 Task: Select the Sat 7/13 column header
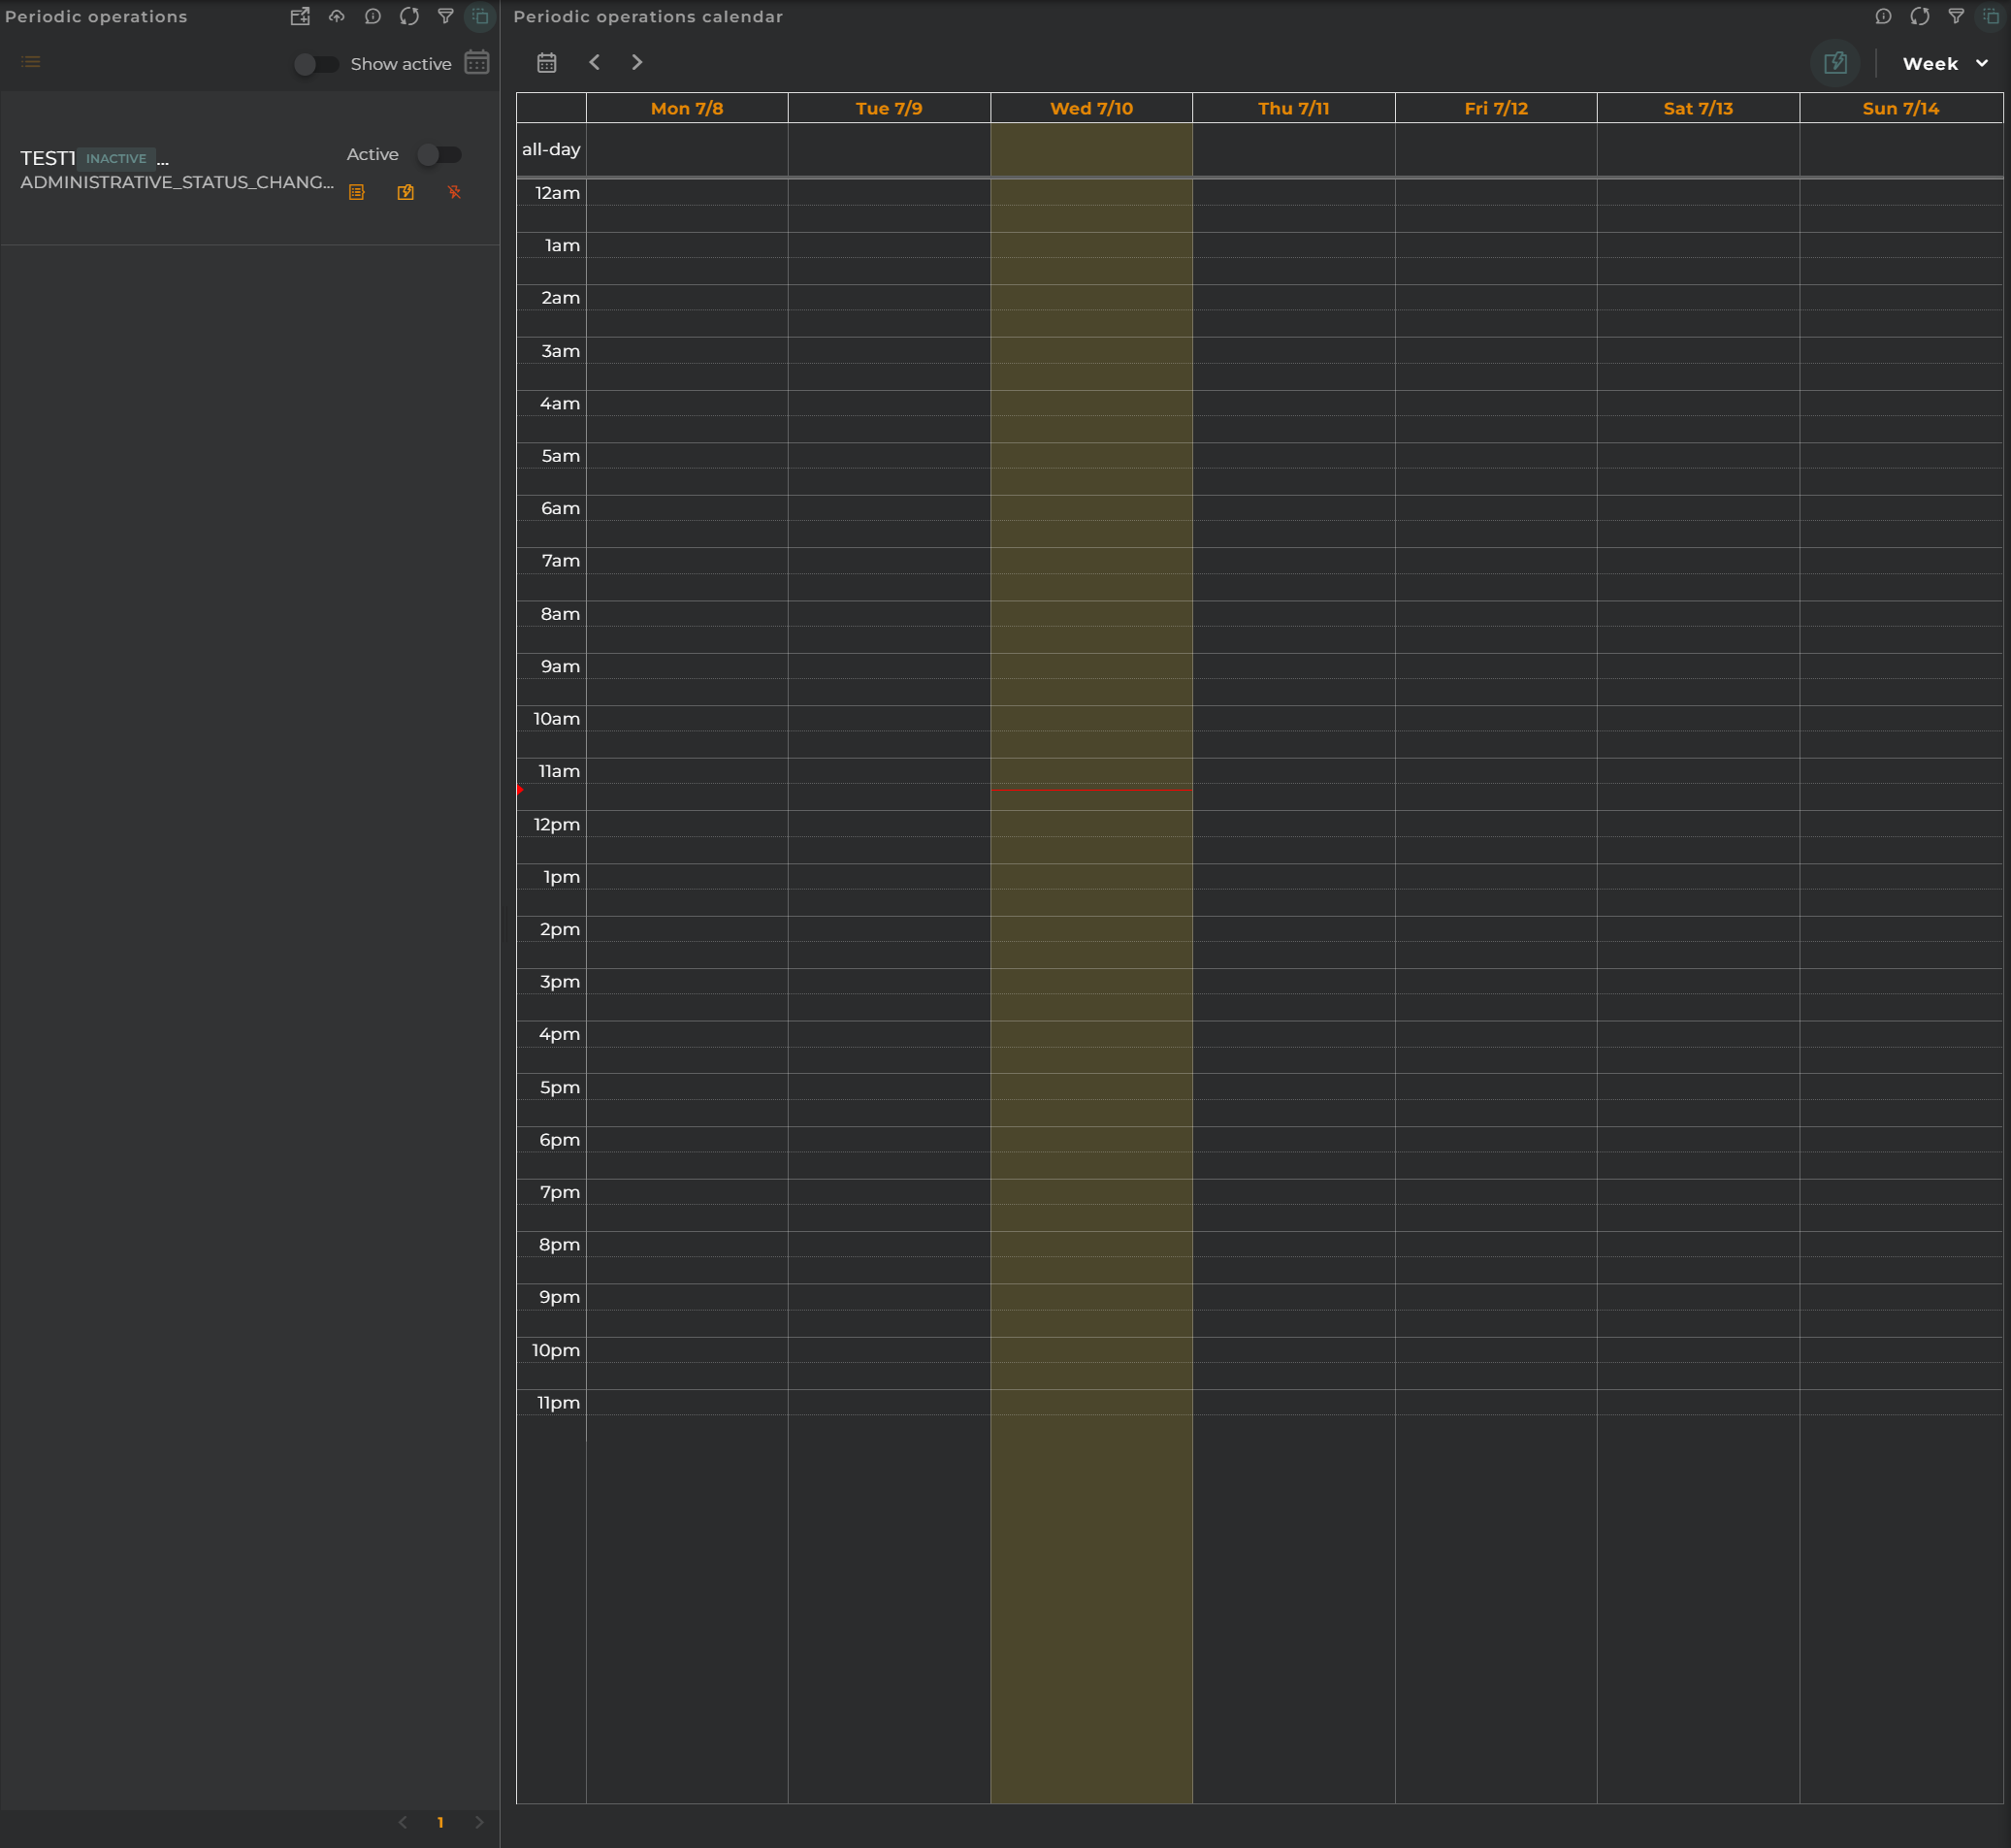coord(1698,108)
